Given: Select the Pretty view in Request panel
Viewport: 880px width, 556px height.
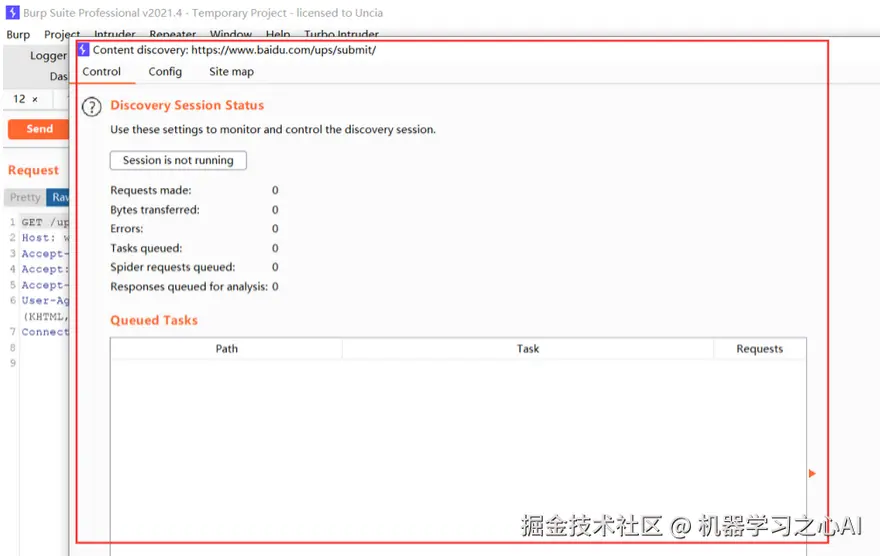Looking at the screenshot, I should coord(25,197).
